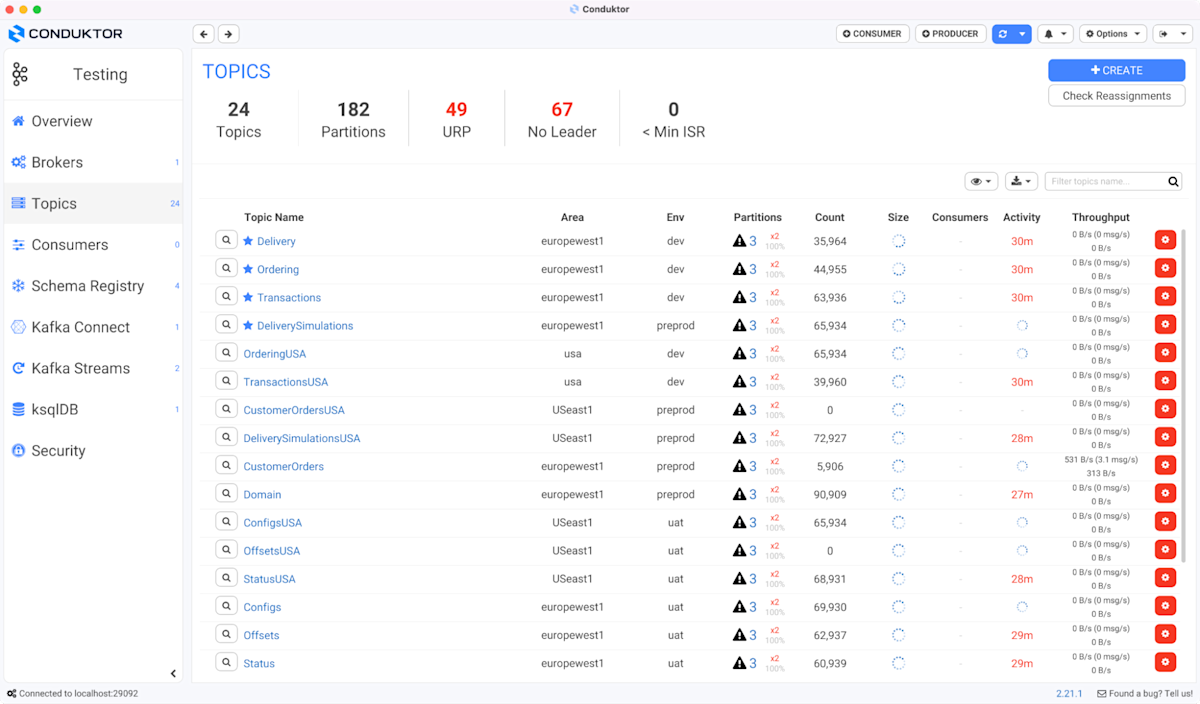Click the red settings button for the Transactions row
Image resolution: width=1200 pixels, height=704 pixels.
[1165, 296]
